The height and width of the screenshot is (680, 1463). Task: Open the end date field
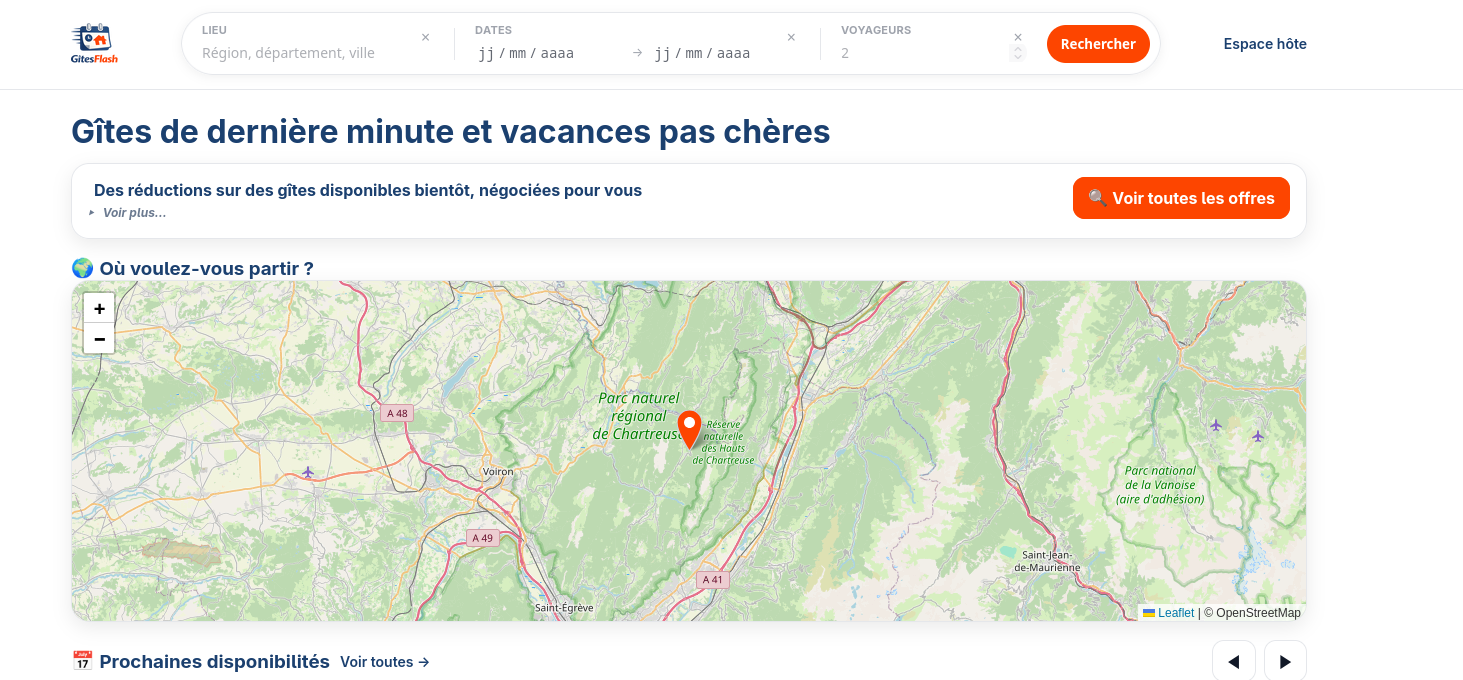(702, 53)
